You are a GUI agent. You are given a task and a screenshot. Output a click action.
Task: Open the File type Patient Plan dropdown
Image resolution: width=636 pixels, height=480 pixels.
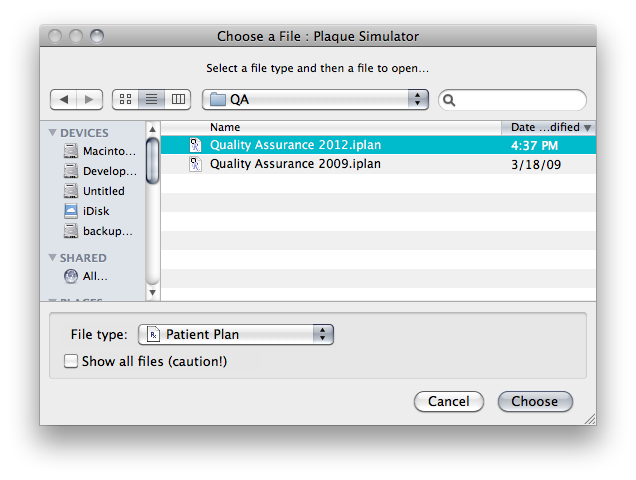(x=236, y=334)
